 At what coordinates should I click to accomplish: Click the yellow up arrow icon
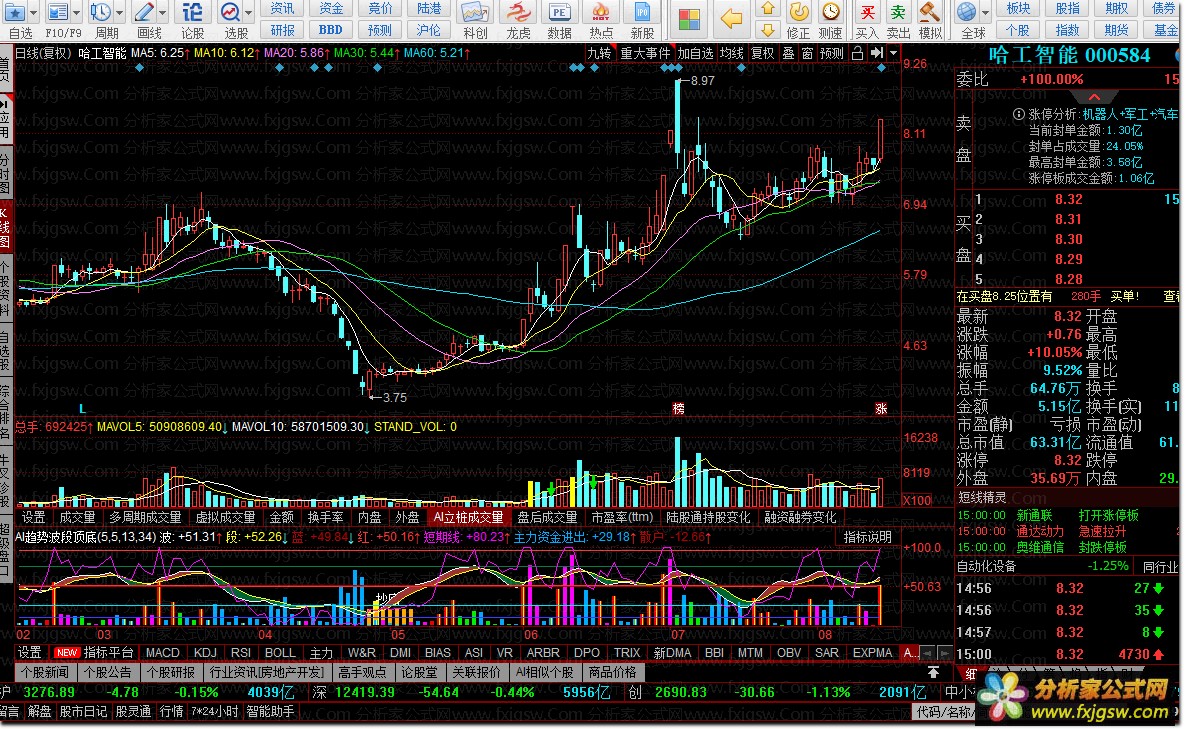(x=768, y=9)
